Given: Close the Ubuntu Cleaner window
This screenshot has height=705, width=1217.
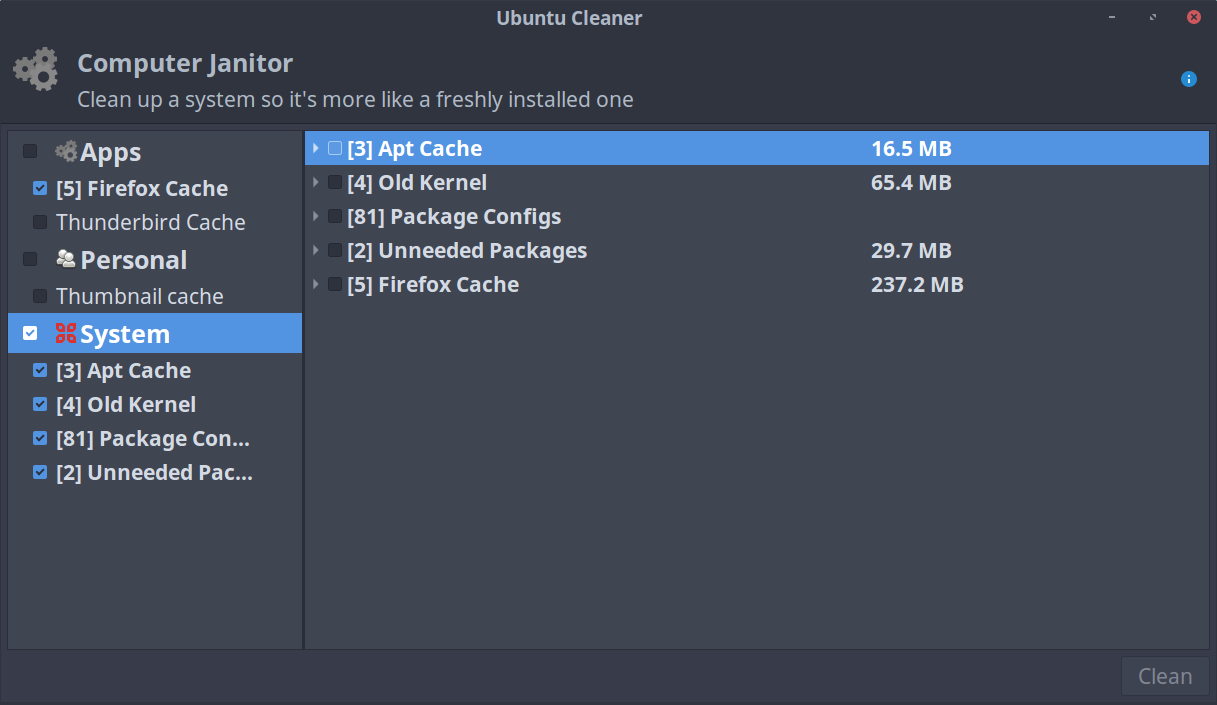Looking at the screenshot, I should 1194,17.
